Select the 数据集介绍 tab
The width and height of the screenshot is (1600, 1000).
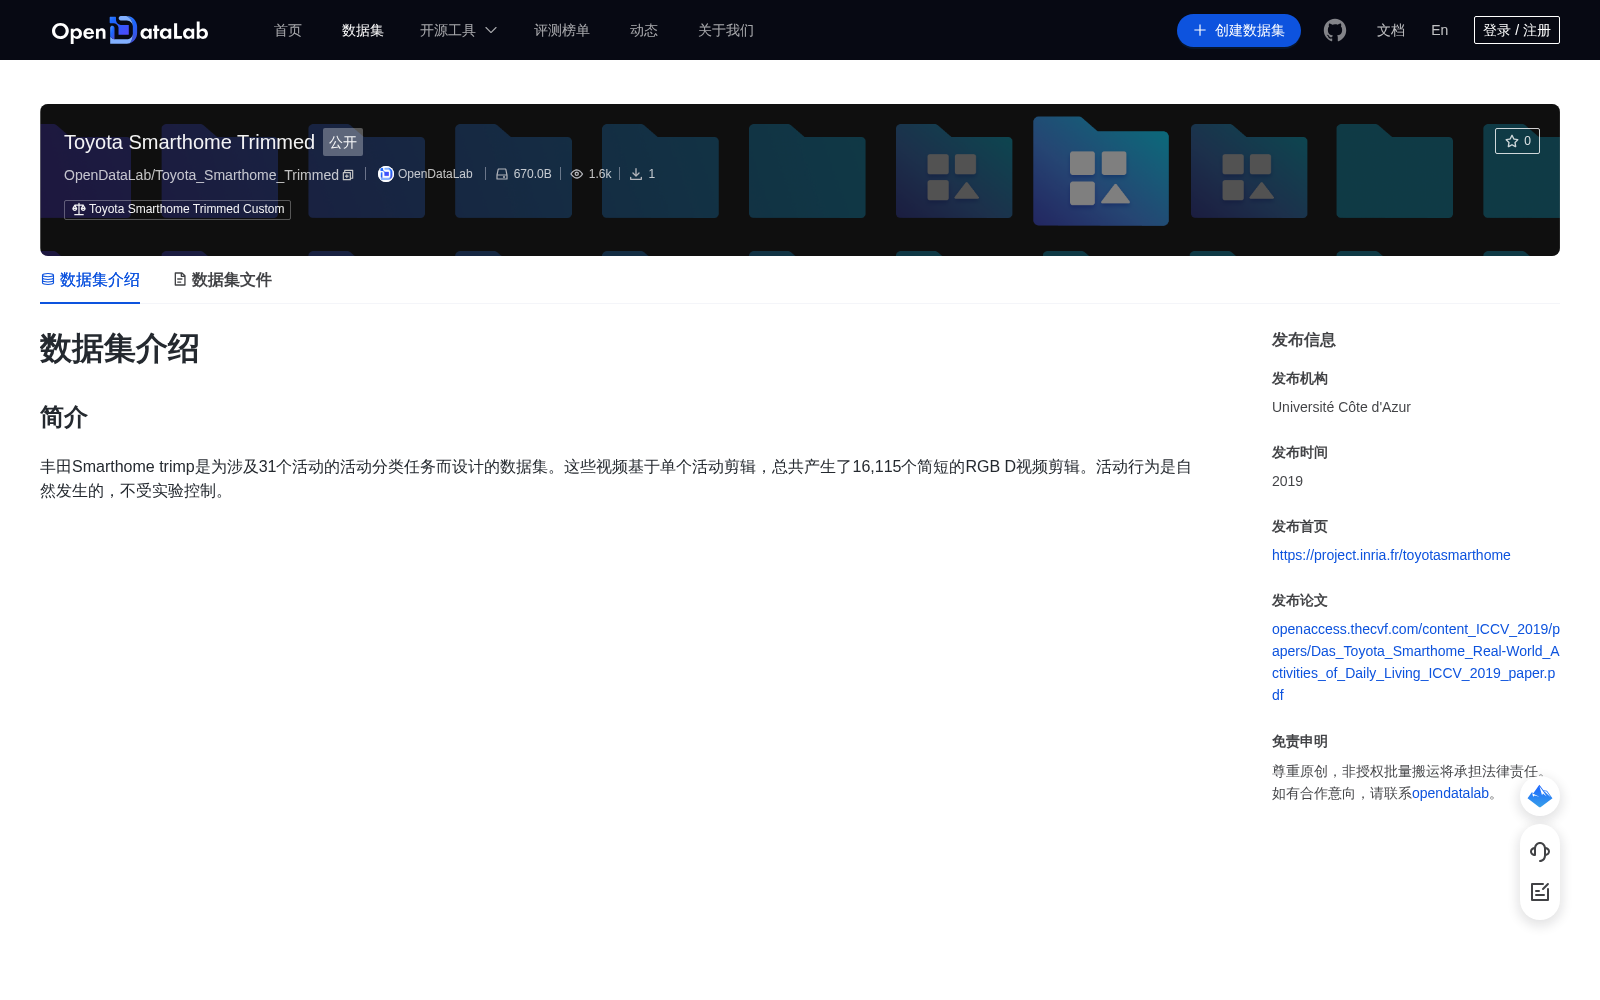(90, 280)
